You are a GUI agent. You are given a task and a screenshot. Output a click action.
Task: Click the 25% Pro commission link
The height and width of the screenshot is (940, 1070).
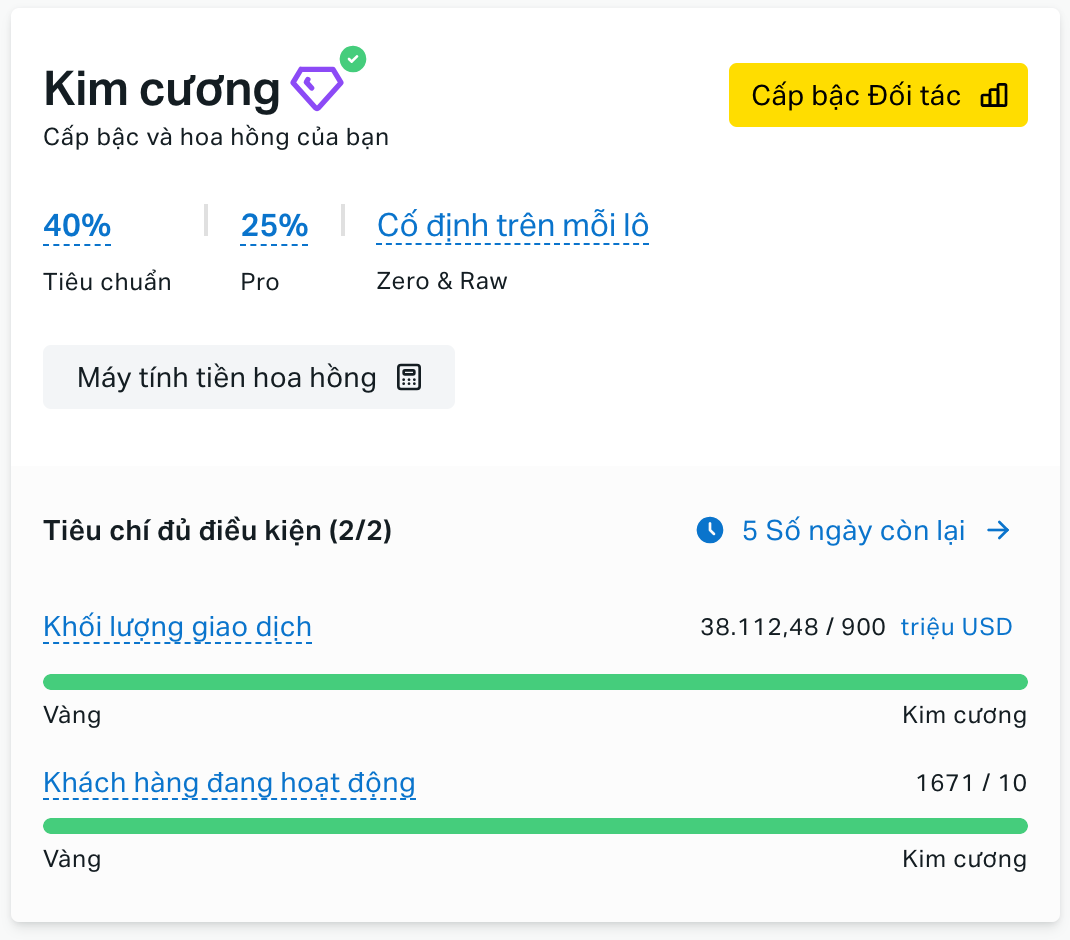274,226
